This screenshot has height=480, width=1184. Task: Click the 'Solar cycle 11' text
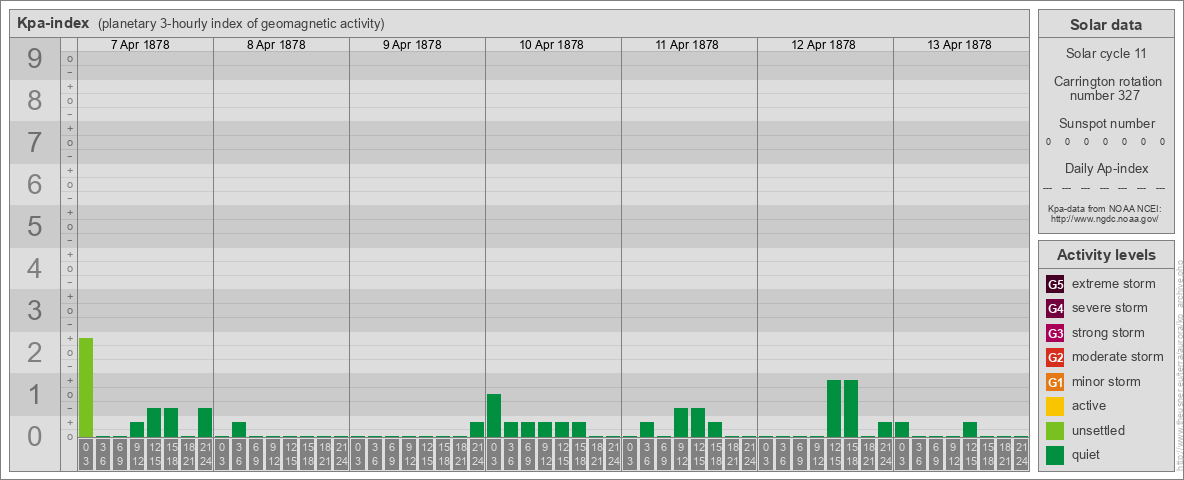coord(1106,54)
